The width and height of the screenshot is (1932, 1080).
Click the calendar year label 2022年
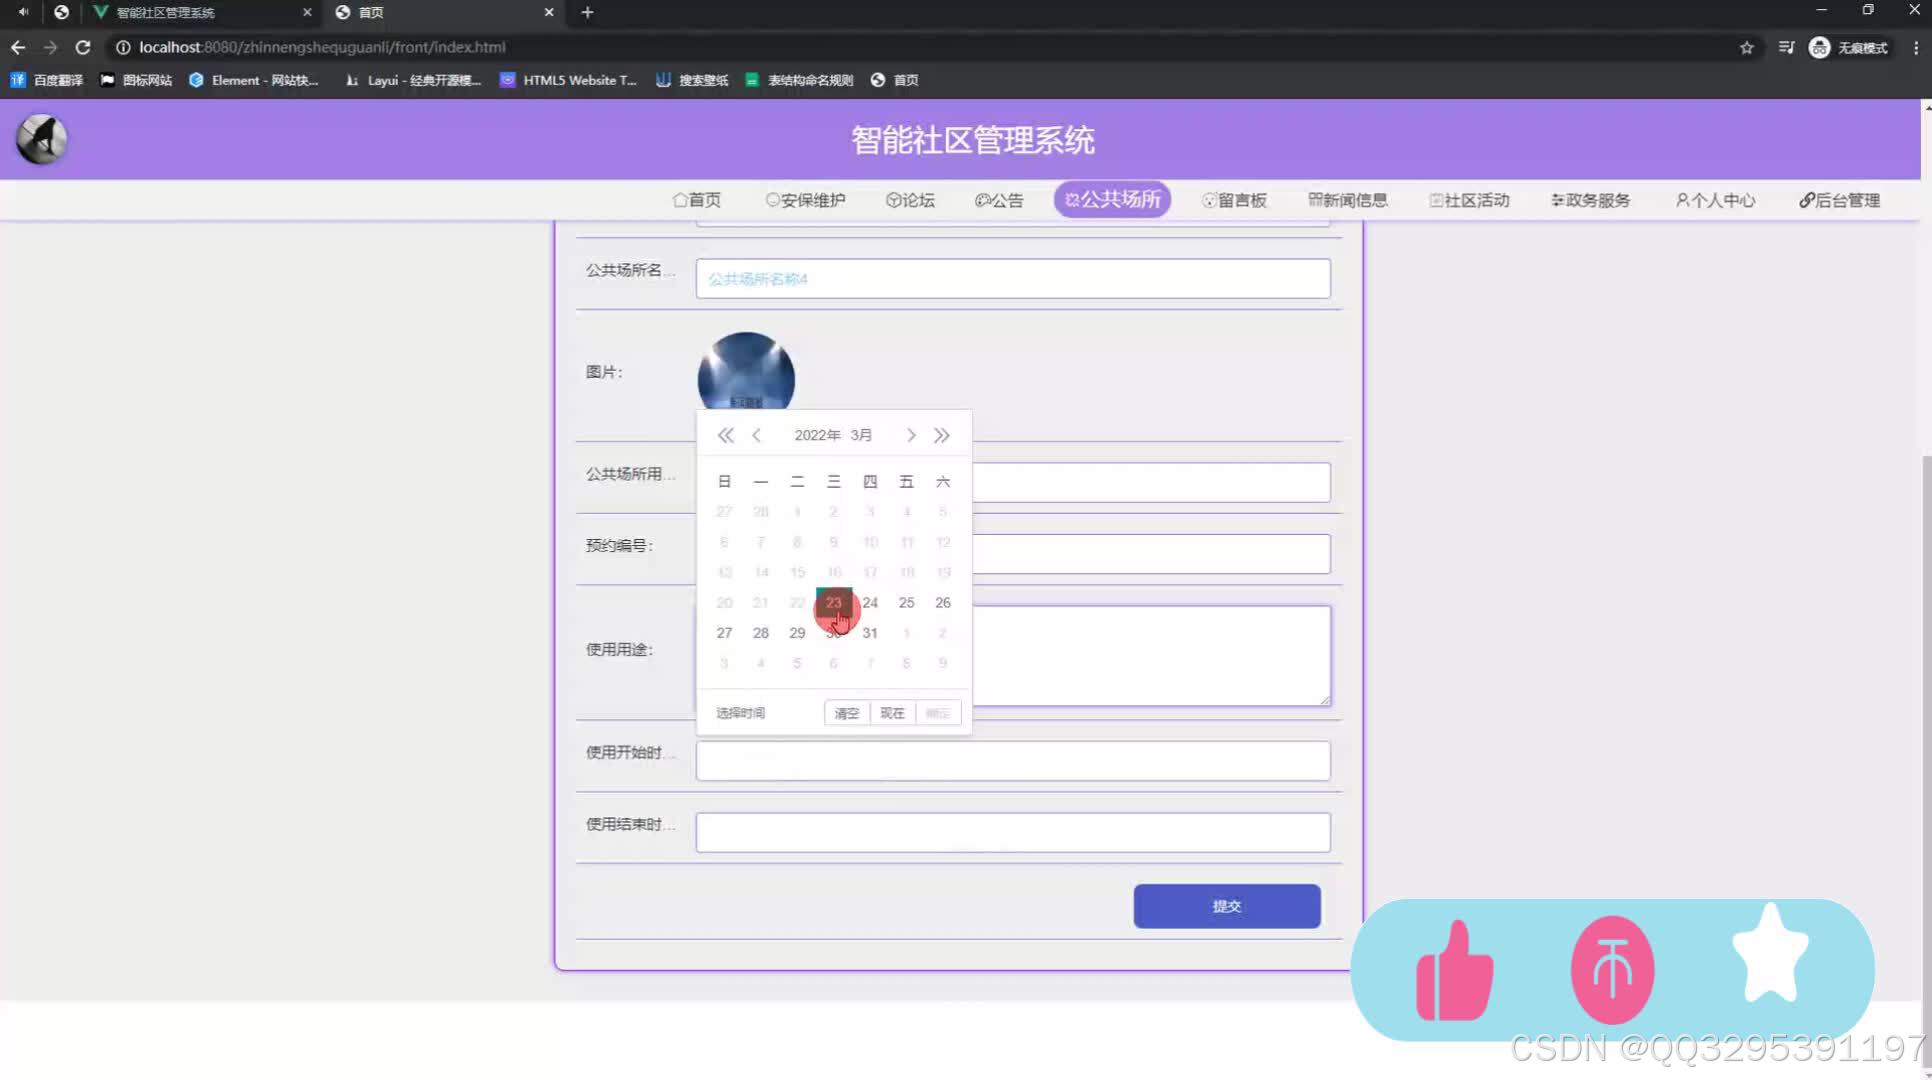tap(817, 435)
